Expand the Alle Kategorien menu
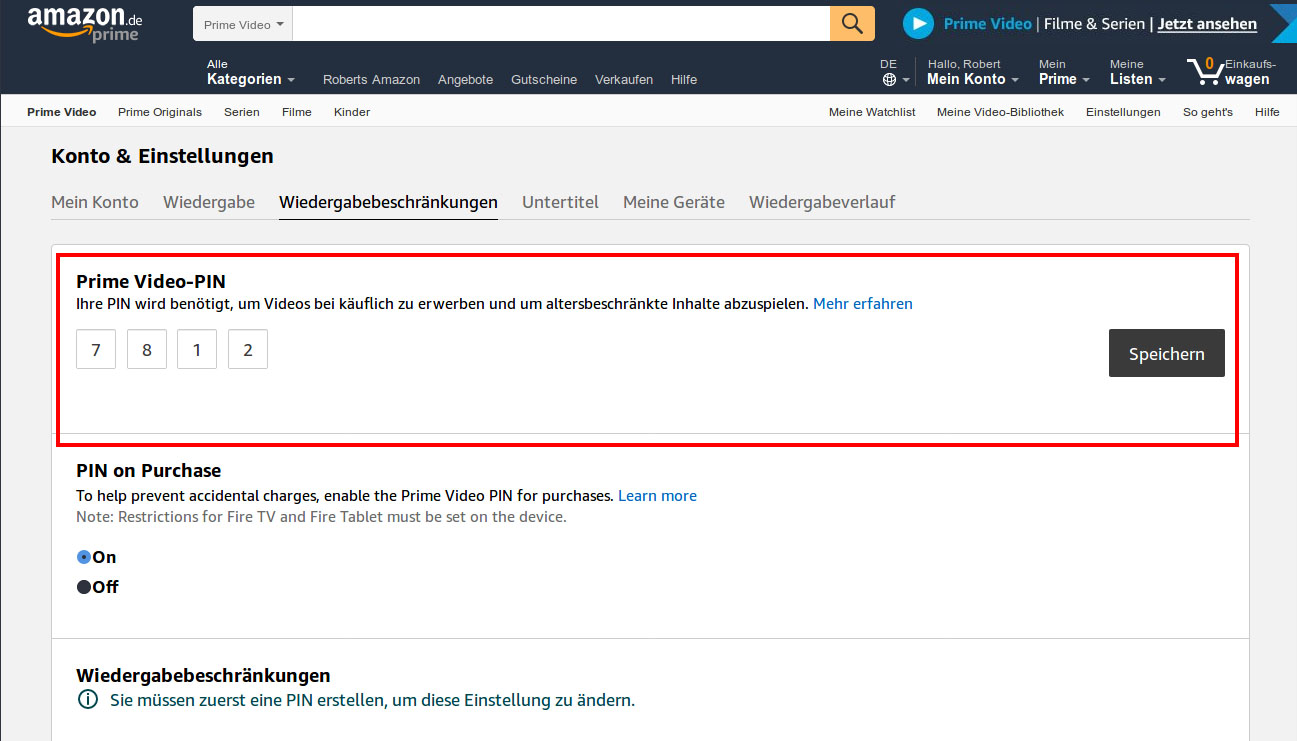This screenshot has width=1297, height=741. click(250, 72)
